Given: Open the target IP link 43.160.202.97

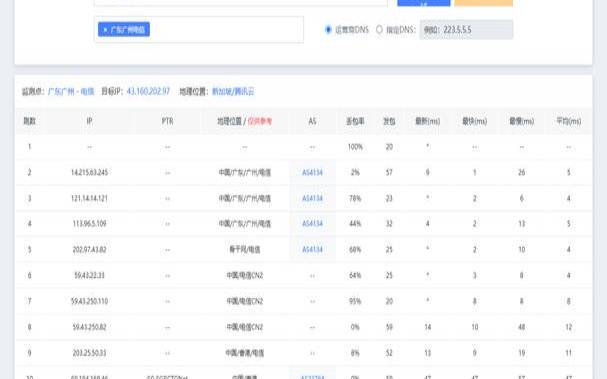Looking at the screenshot, I should point(148,91).
